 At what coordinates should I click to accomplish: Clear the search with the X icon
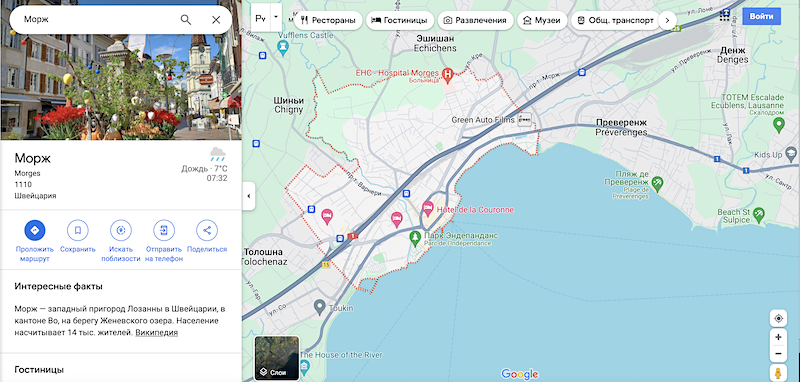216,20
